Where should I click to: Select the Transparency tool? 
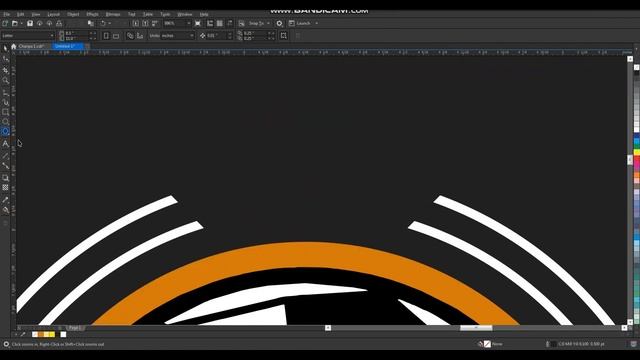pos(5,187)
